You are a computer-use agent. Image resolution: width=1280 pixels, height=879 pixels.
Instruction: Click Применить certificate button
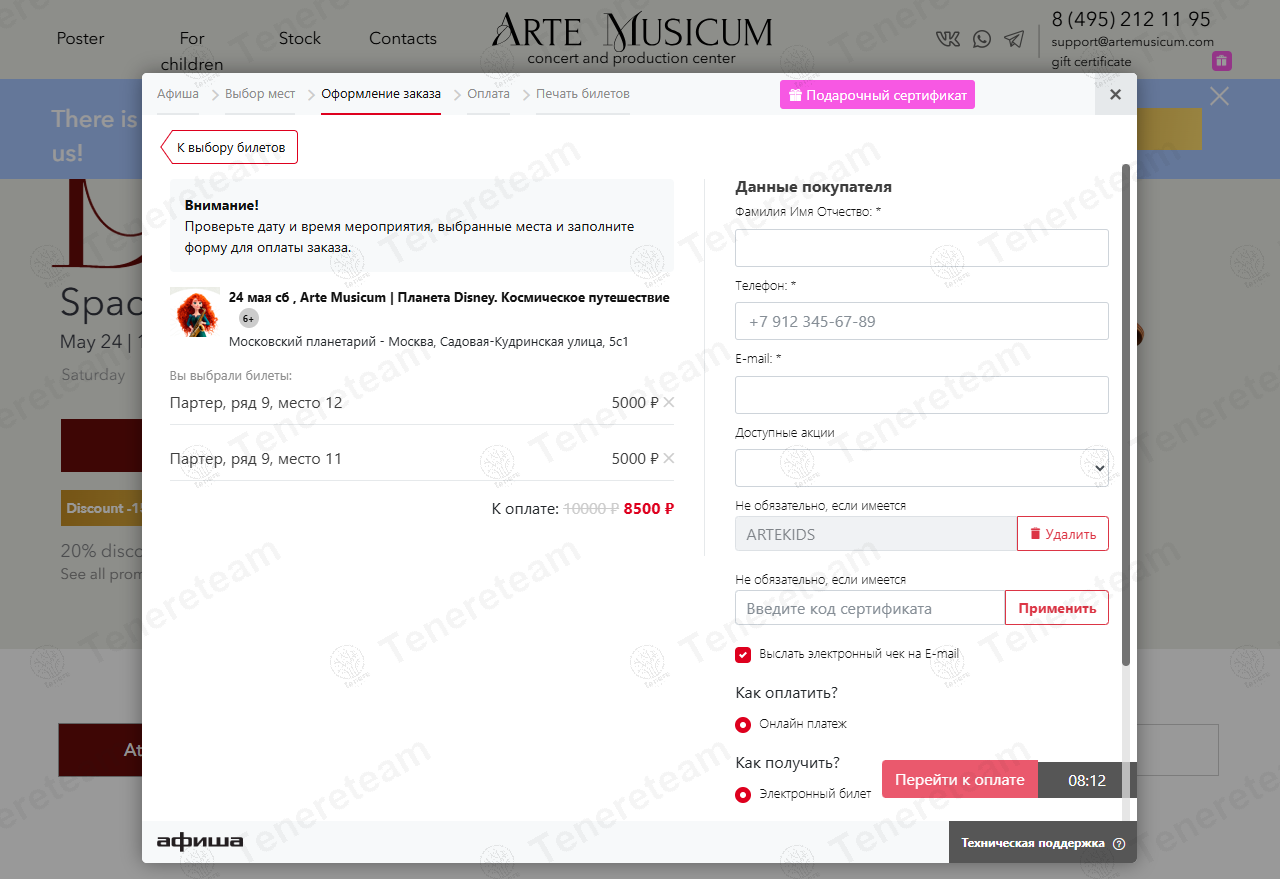1057,608
